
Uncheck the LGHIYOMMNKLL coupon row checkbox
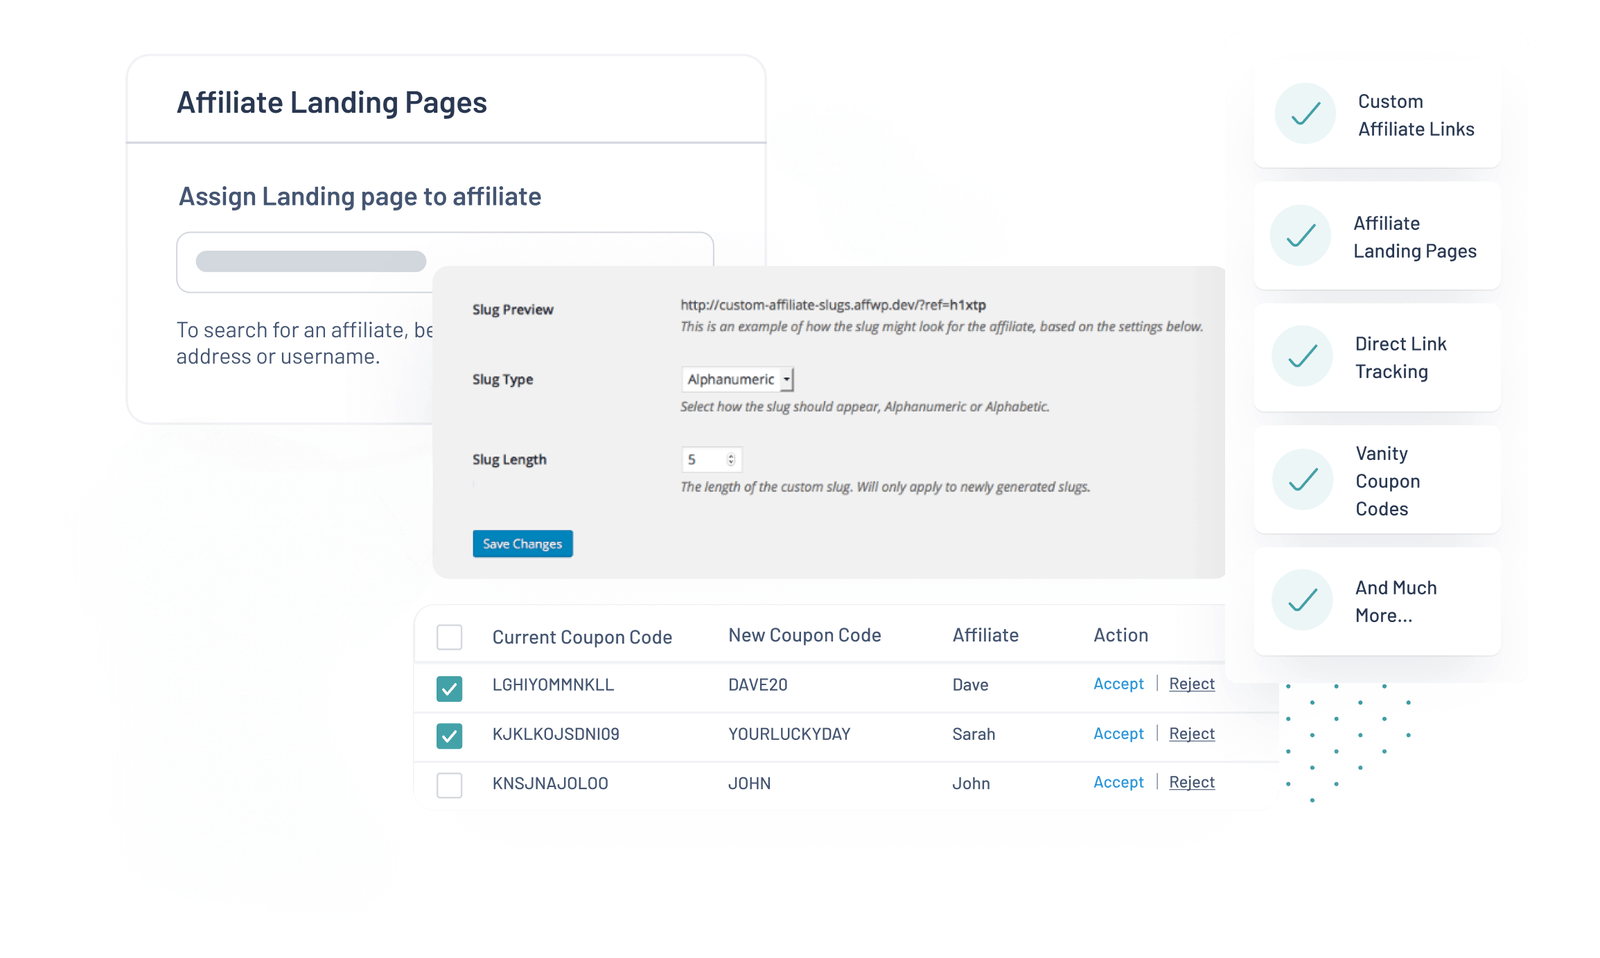450,688
